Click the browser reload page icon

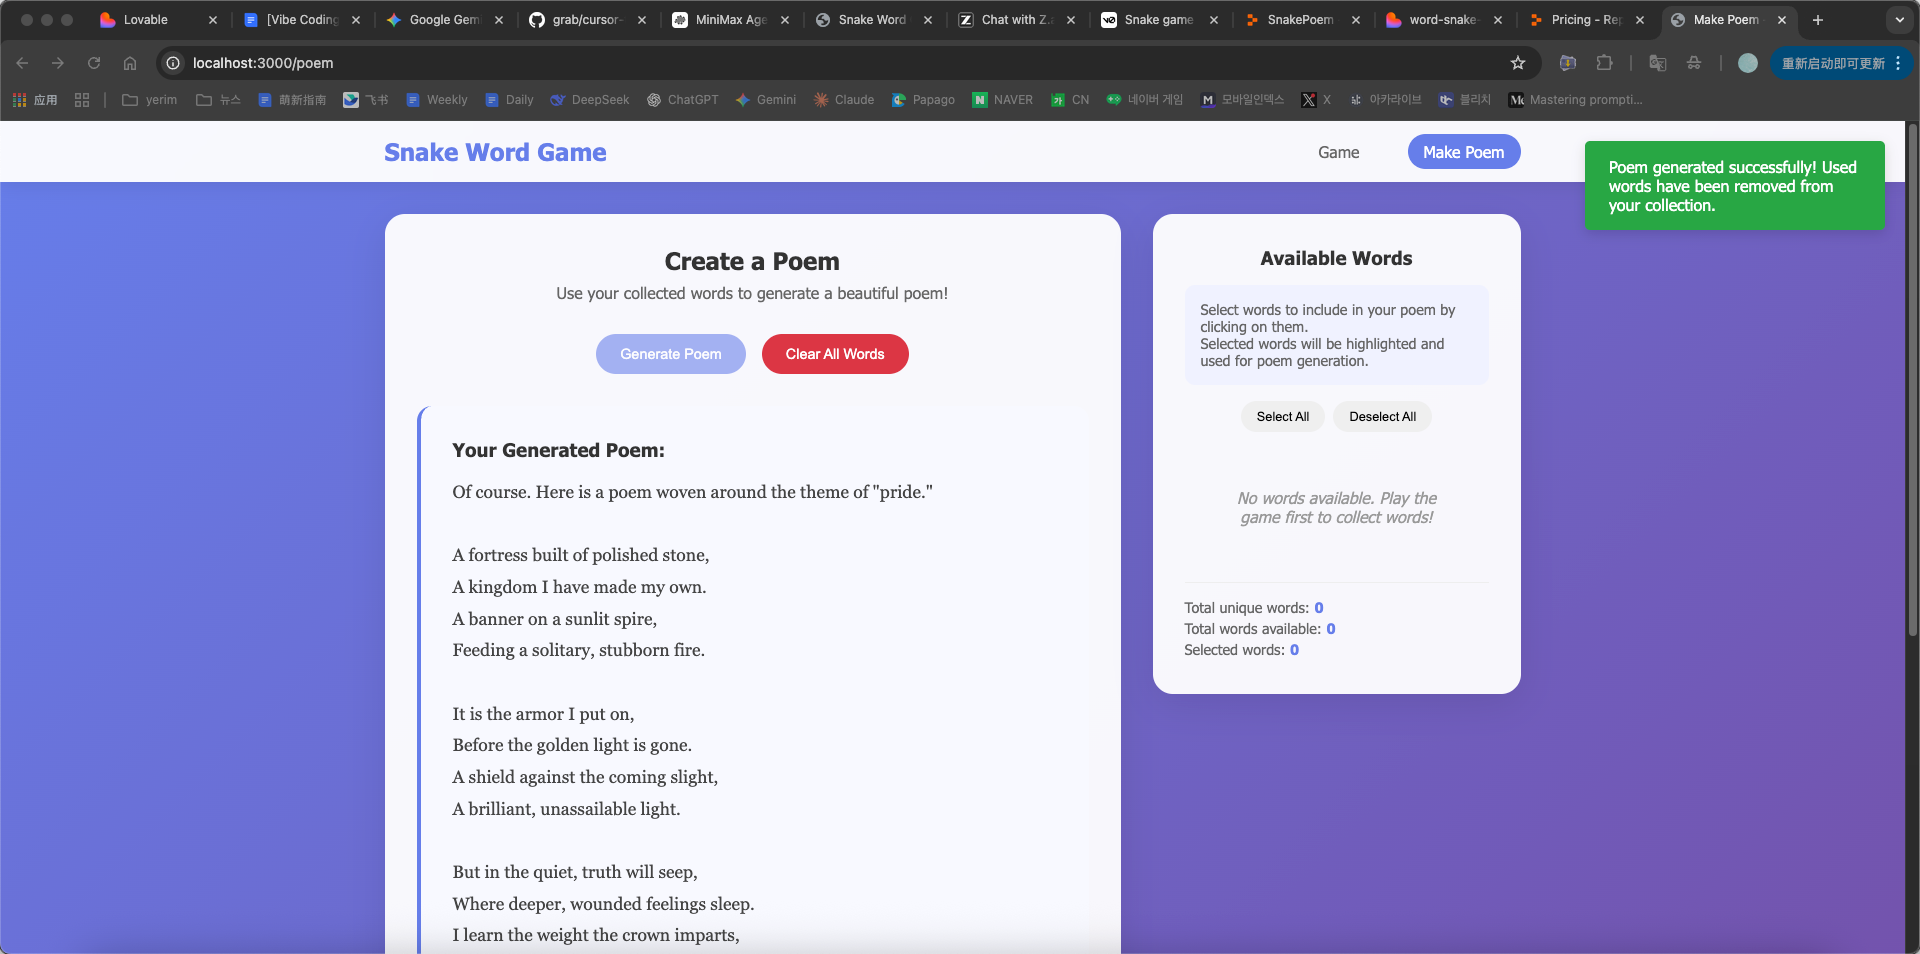coord(94,63)
